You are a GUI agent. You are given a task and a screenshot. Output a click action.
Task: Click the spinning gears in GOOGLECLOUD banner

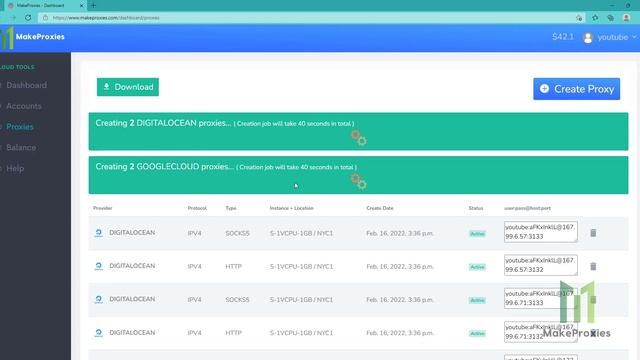359,182
